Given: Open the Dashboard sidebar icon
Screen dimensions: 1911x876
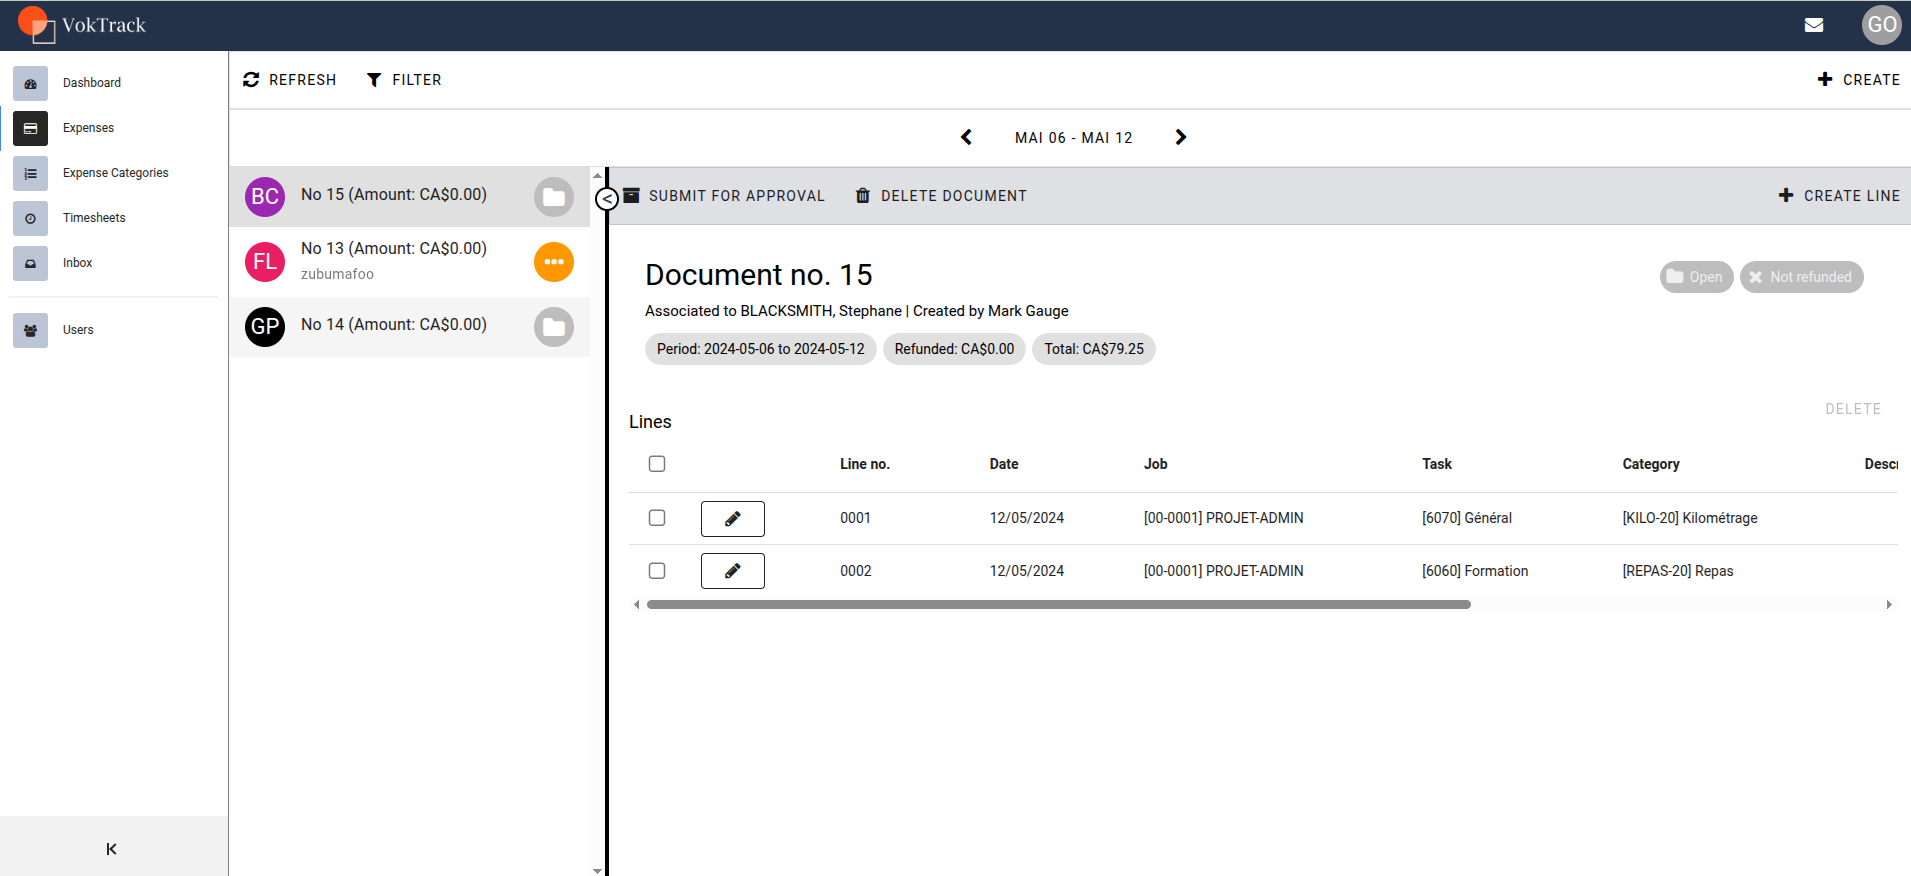Looking at the screenshot, I should pyautogui.click(x=30, y=83).
